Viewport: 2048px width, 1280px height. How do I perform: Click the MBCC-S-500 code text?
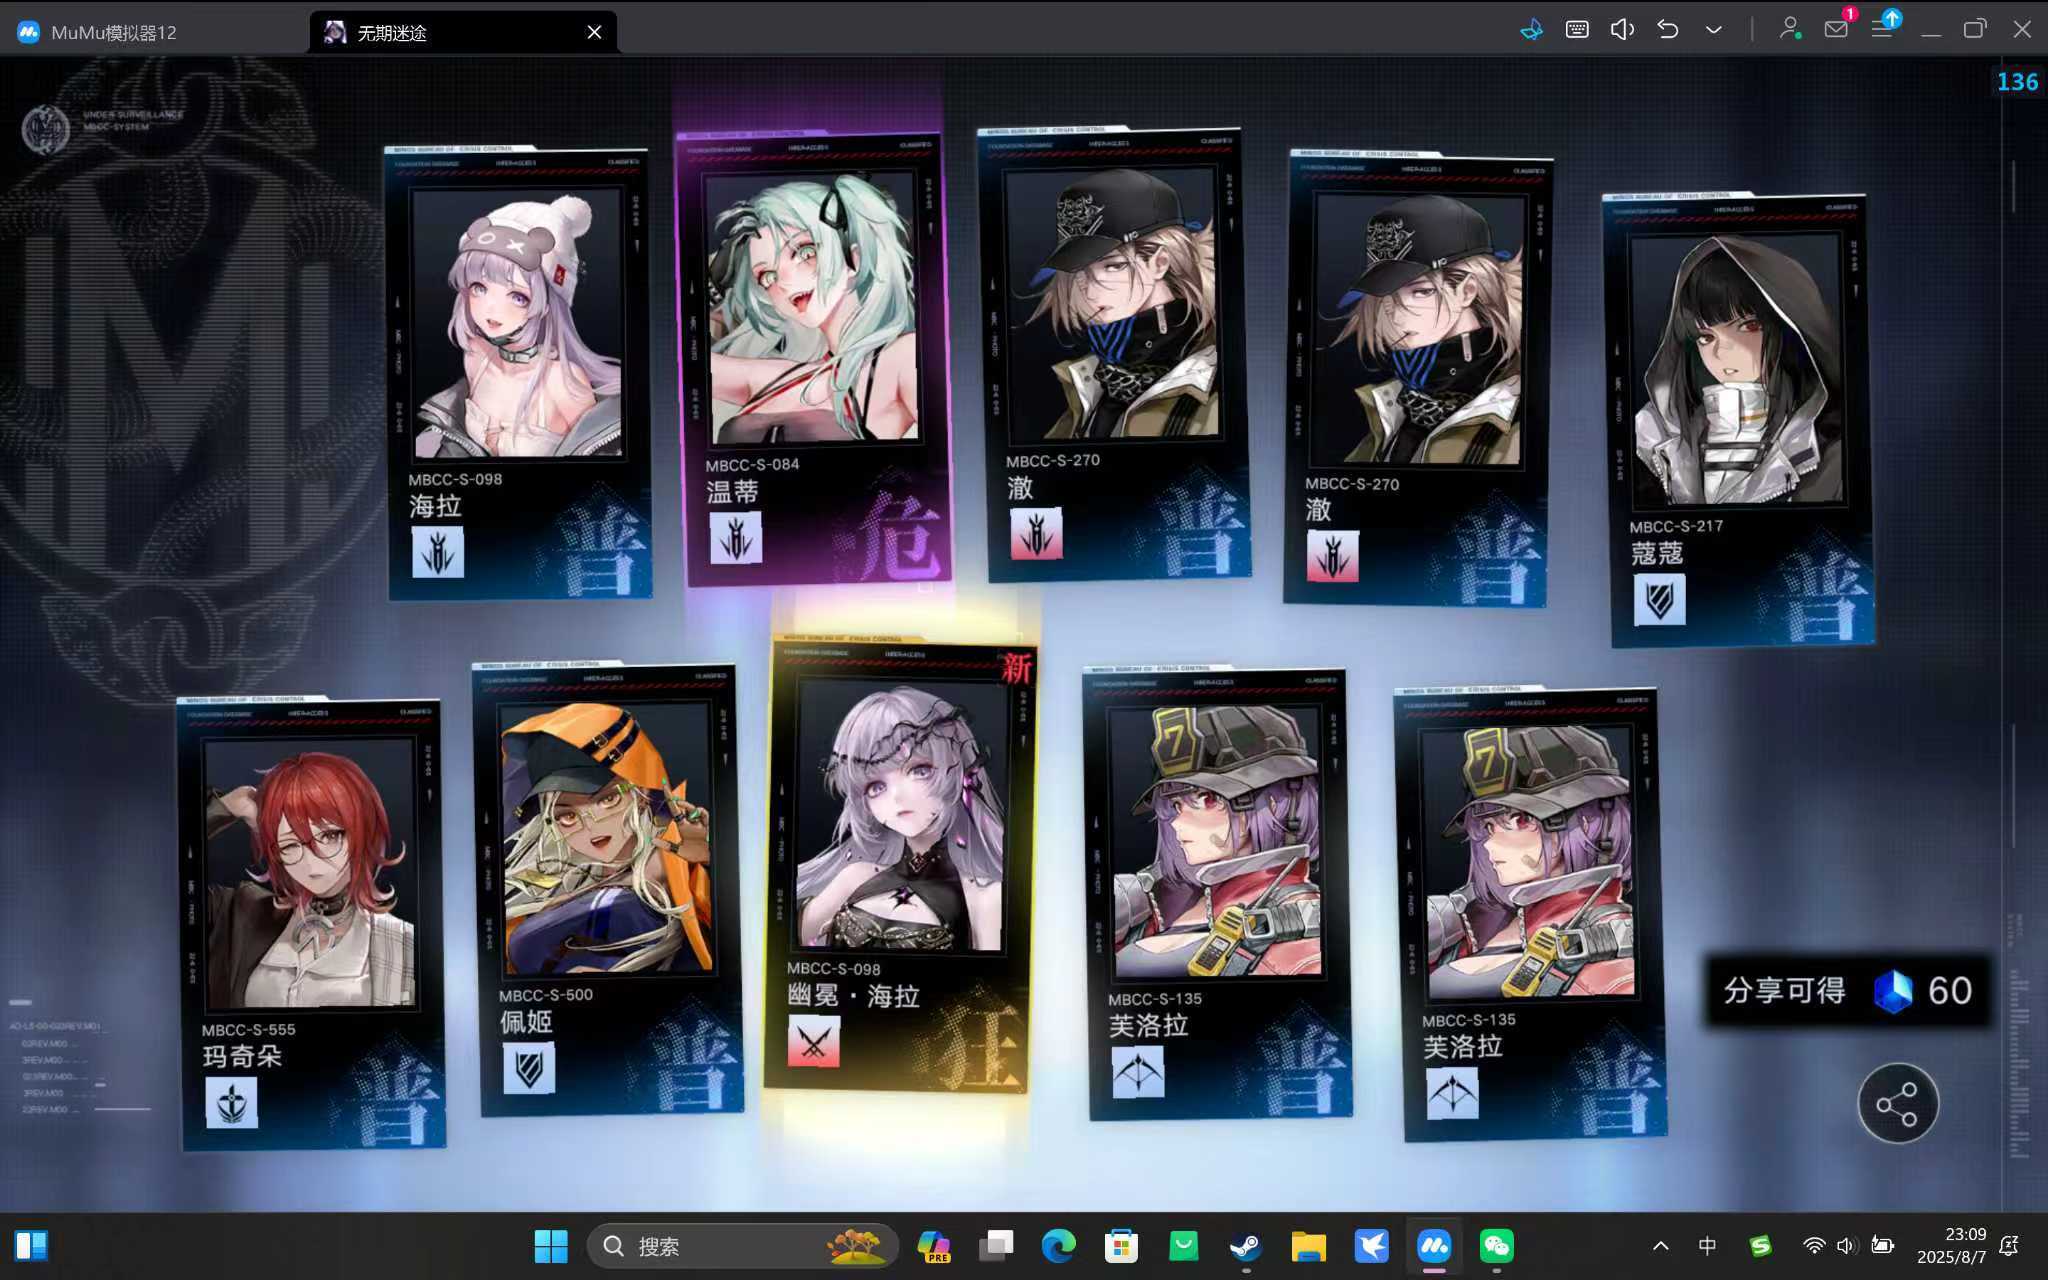pos(546,995)
